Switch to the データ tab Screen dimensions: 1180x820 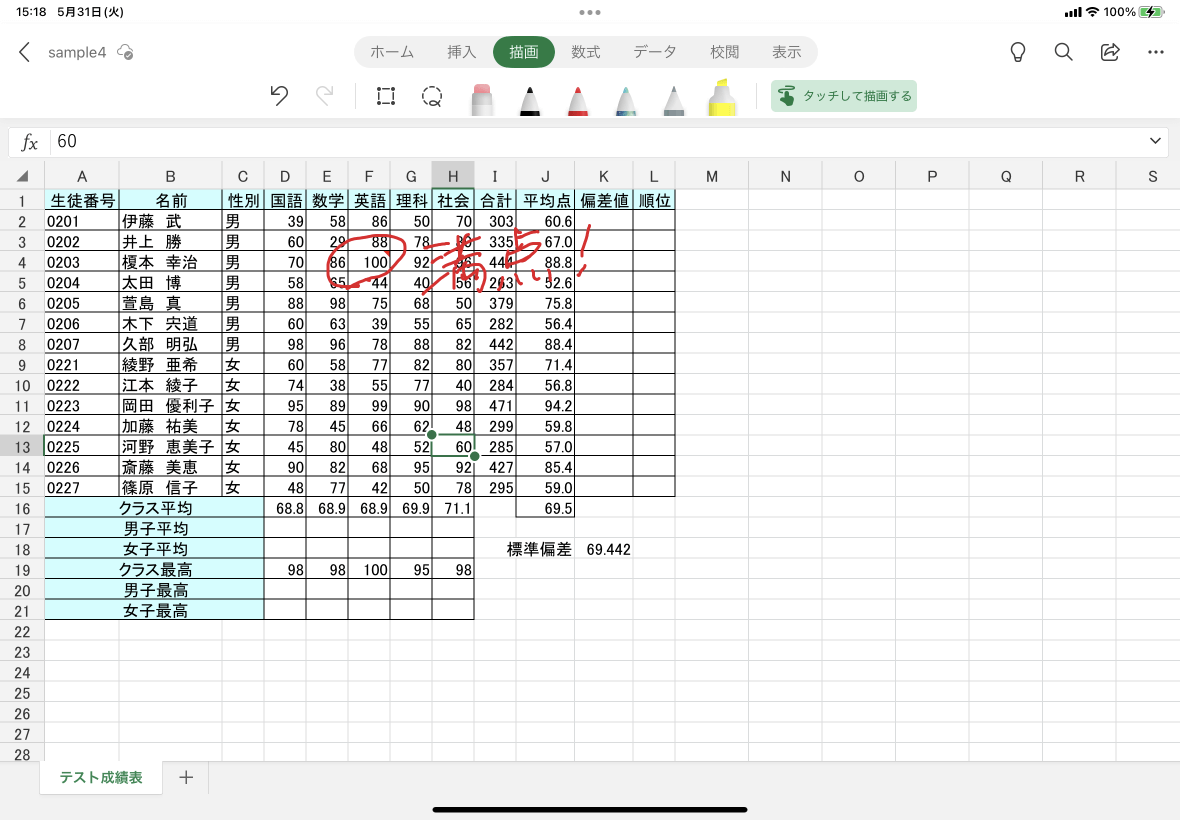click(x=655, y=52)
